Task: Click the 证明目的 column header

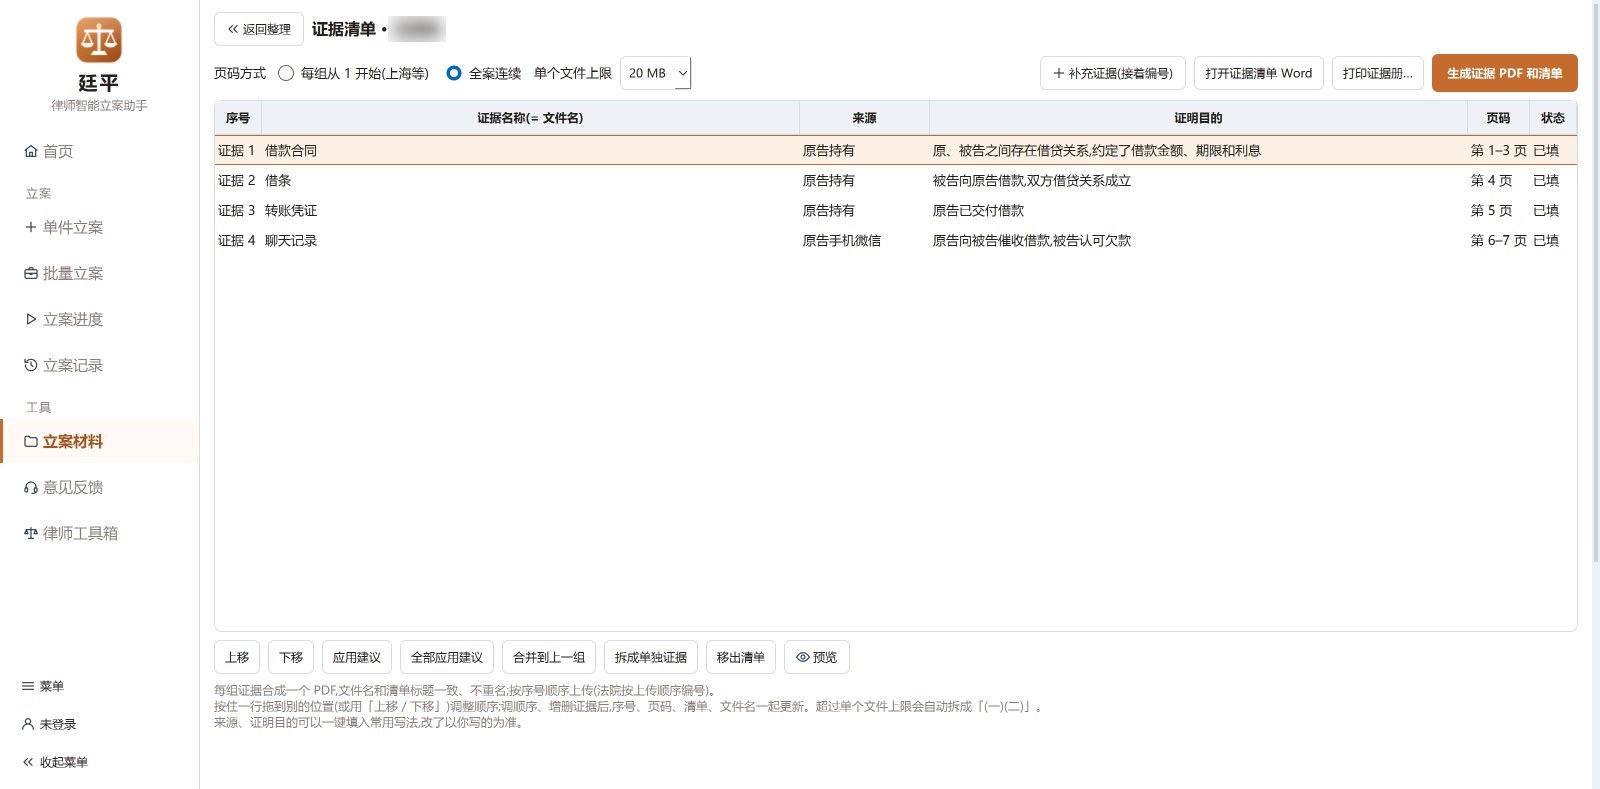Action: [1198, 118]
